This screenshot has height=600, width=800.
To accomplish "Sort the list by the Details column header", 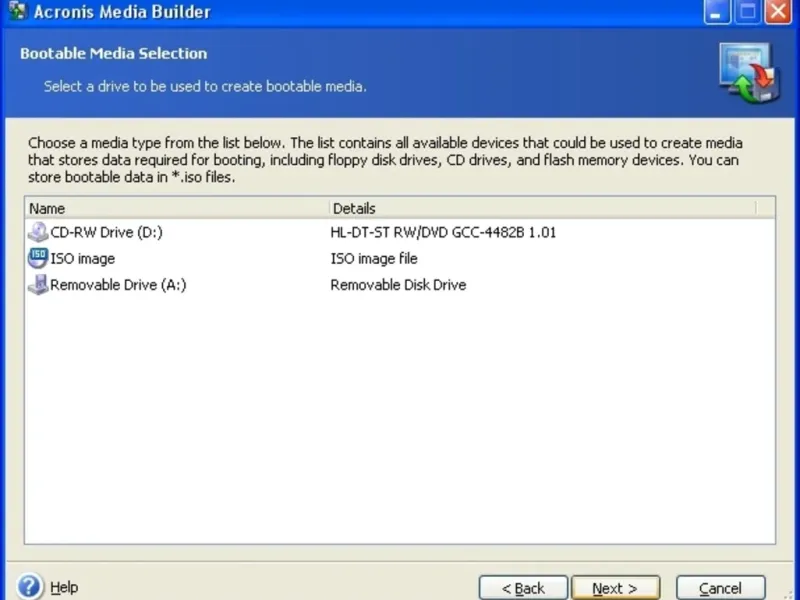I will click(x=542, y=208).
